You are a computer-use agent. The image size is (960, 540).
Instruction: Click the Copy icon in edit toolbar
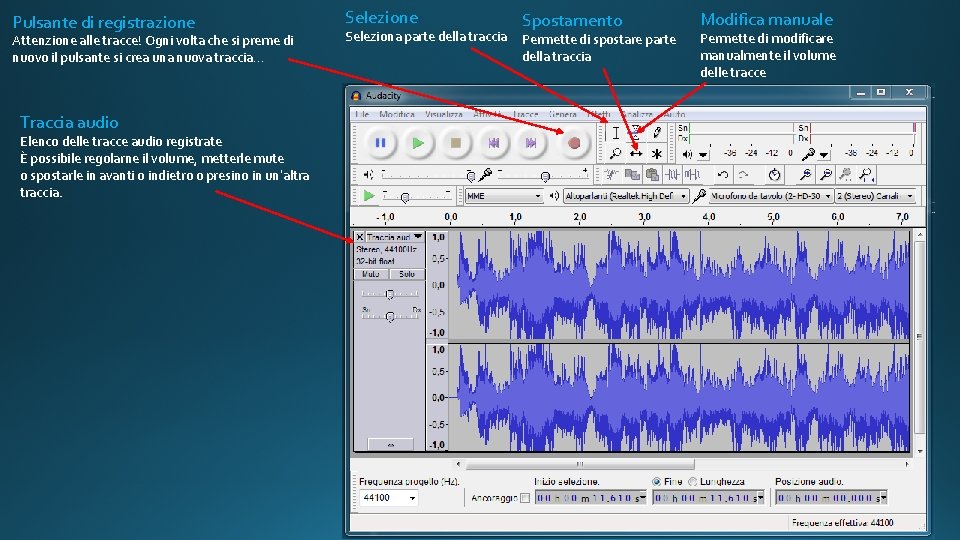tap(632, 175)
